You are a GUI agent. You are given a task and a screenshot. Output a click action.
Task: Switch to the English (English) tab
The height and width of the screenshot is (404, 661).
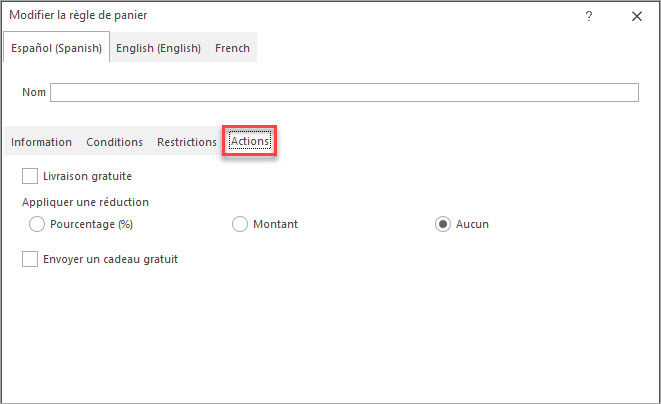pos(159,48)
